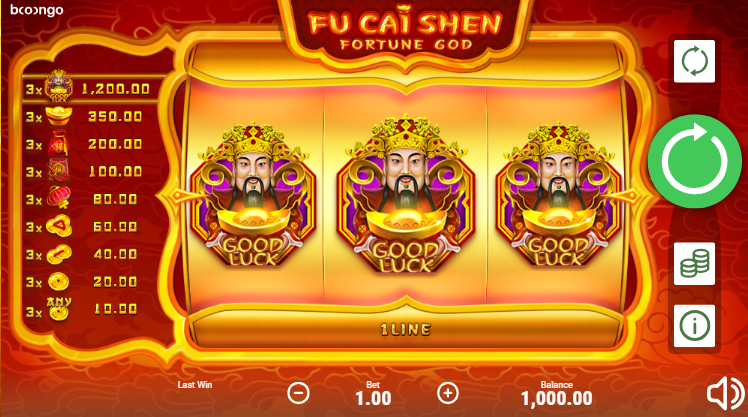The height and width of the screenshot is (417, 748).
Task: Click the left reel Fortune God symbol
Action: (x=253, y=195)
